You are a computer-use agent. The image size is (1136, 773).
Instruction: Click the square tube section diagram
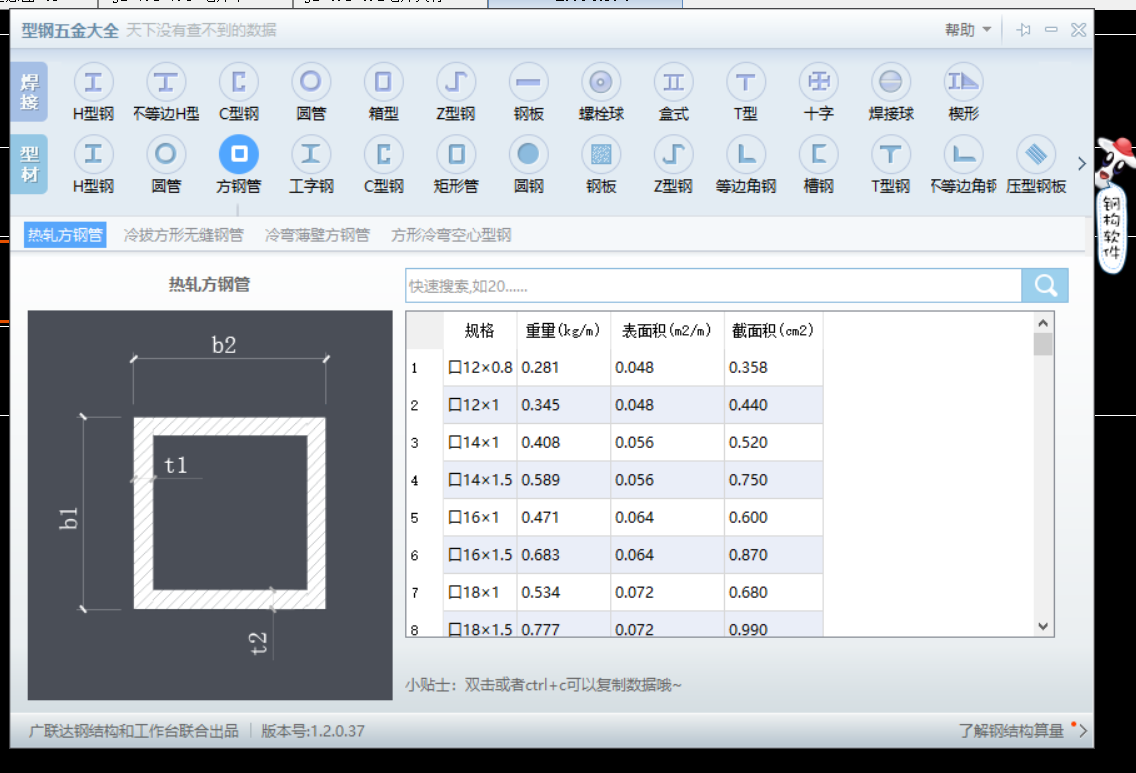[210, 505]
